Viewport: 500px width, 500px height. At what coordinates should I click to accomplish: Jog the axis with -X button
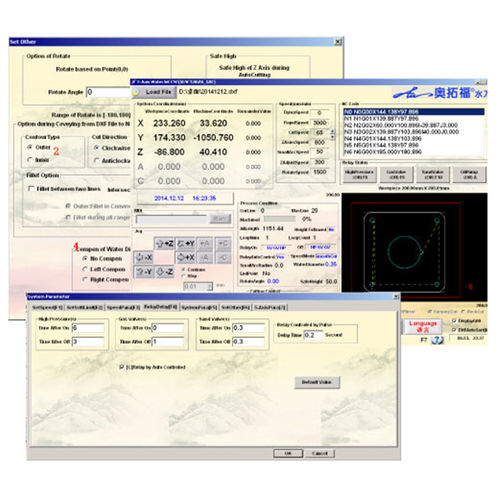[x=144, y=257]
